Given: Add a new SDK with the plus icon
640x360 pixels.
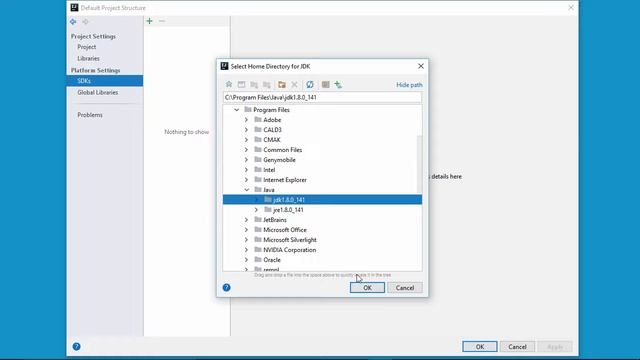Looking at the screenshot, I should coord(149,21).
